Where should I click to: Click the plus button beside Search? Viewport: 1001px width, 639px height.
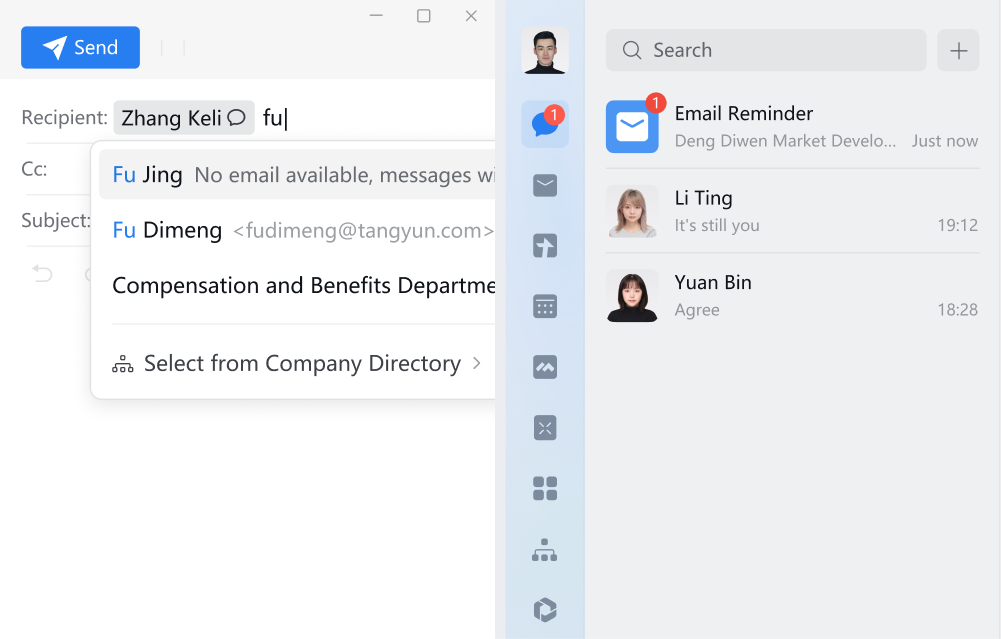click(x=958, y=50)
